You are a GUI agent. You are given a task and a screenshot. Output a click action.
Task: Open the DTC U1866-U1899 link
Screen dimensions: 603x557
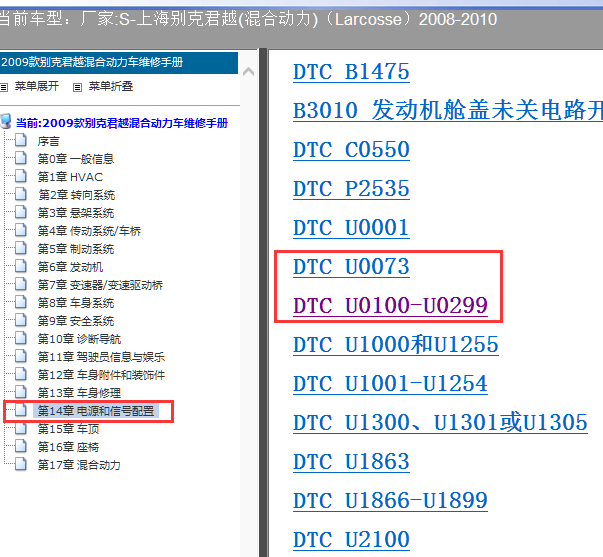coord(390,501)
